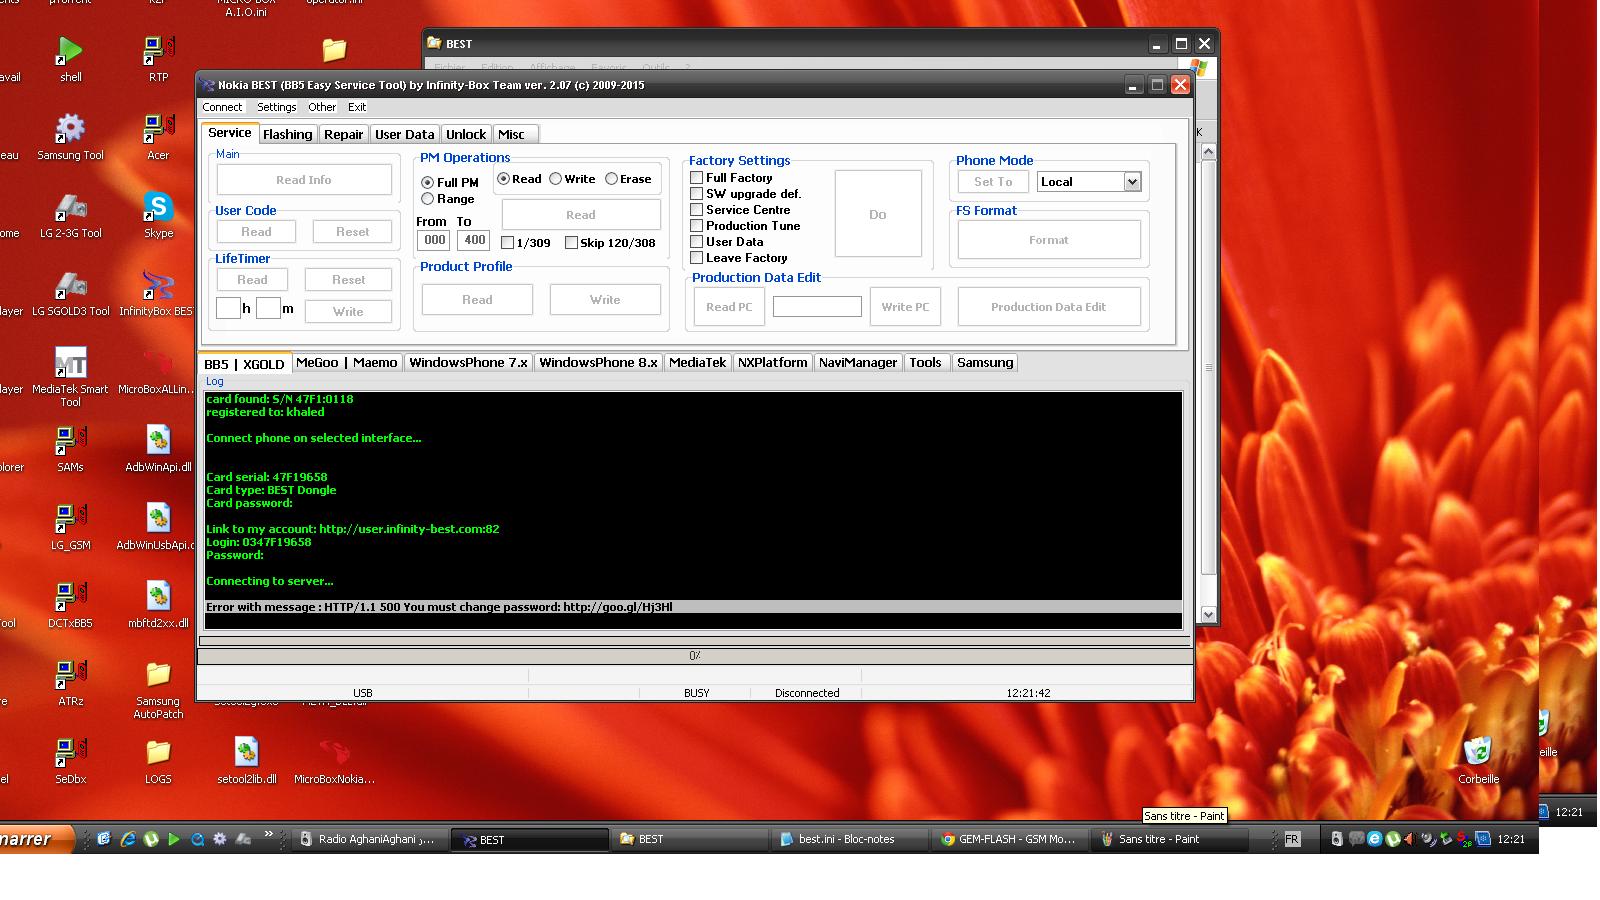
Task: Open the SAMs desktop shortcut
Action: [x=70, y=448]
